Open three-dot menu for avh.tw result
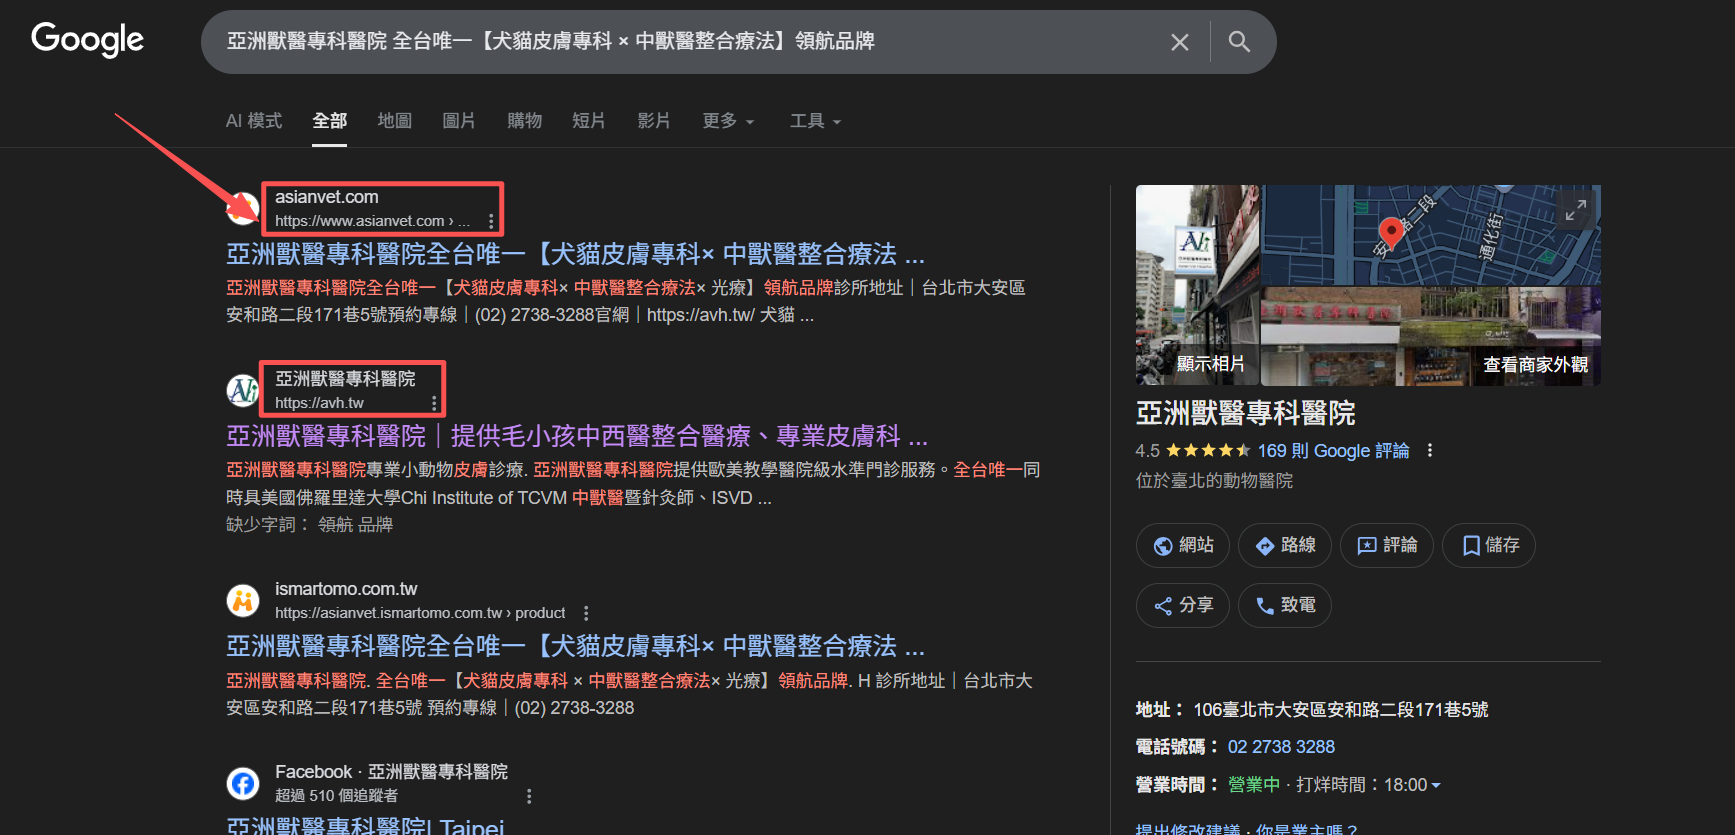This screenshot has width=1735, height=835. tap(434, 403)
